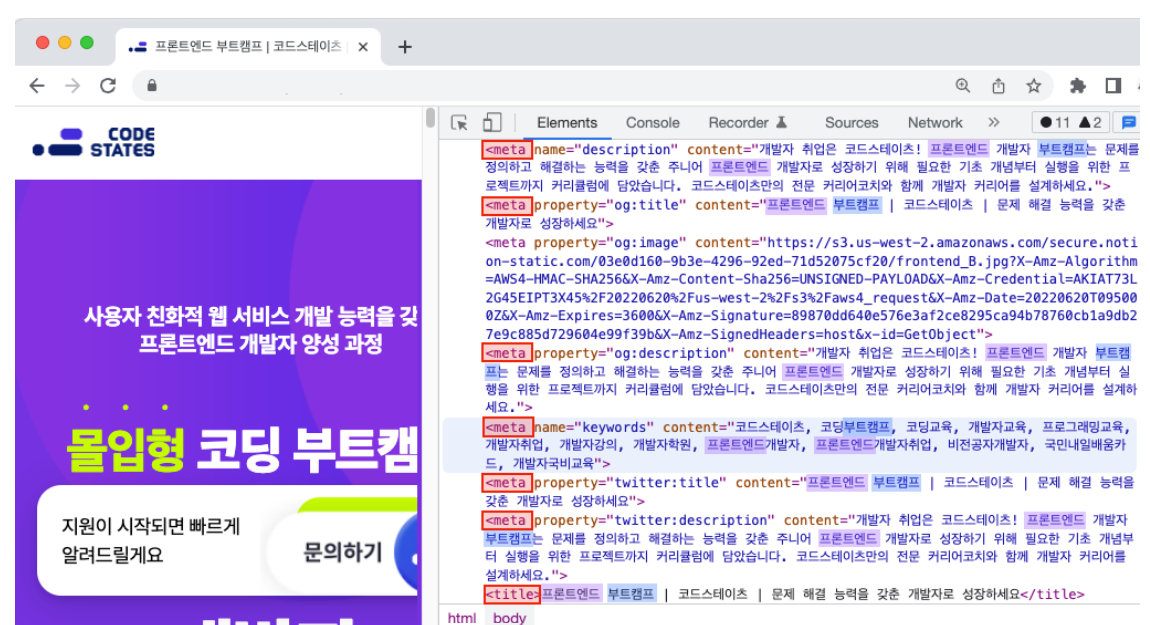Open the blue issues message icon

1129,123
